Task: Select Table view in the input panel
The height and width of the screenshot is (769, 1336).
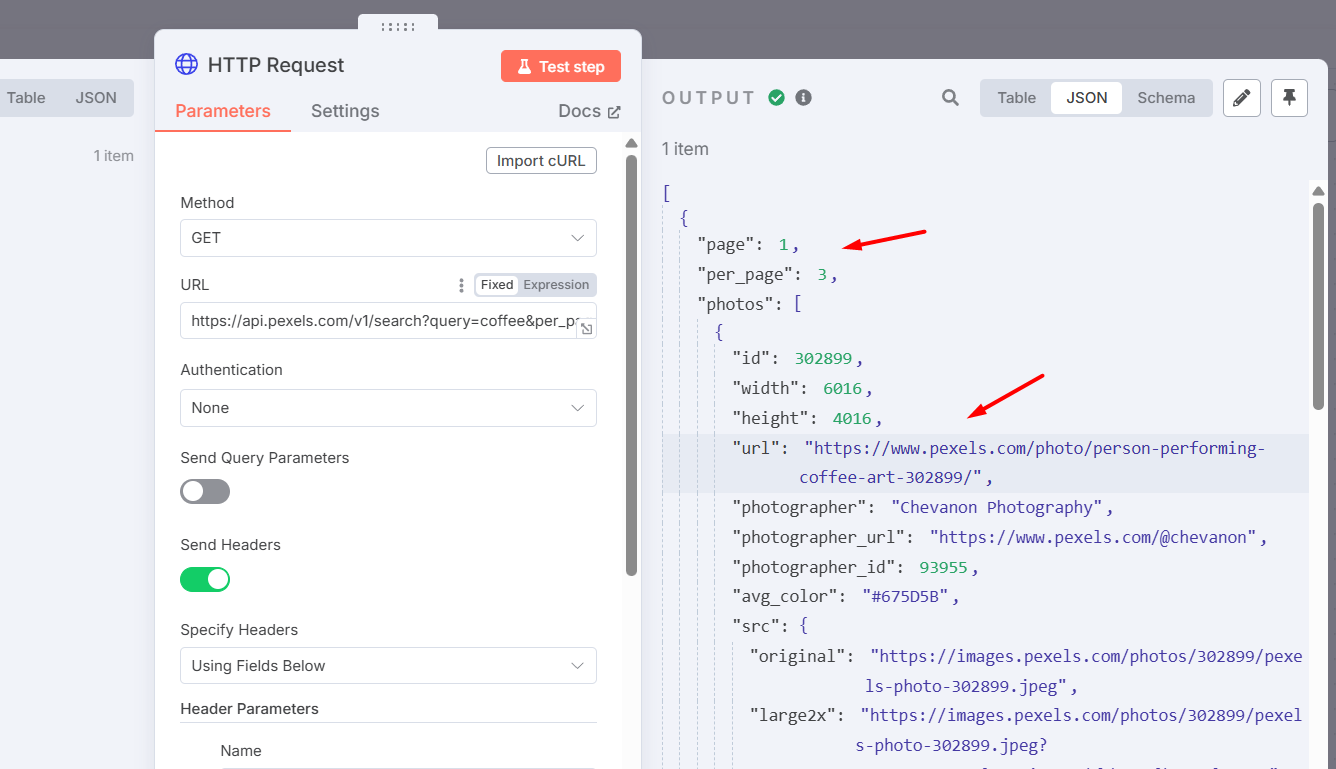Action: (26, 98)
